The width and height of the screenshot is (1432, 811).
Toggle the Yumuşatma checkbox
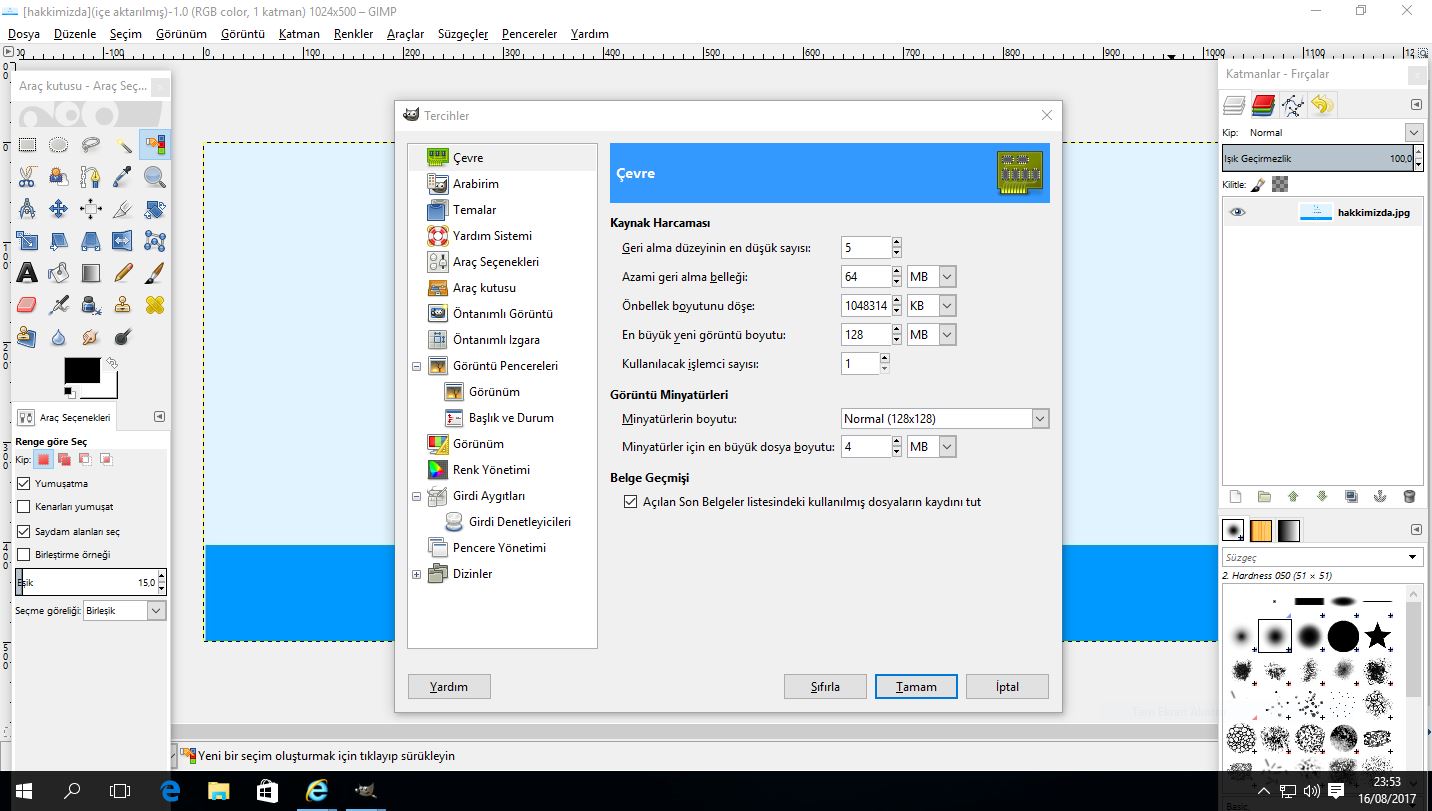(x=24, y=484)
